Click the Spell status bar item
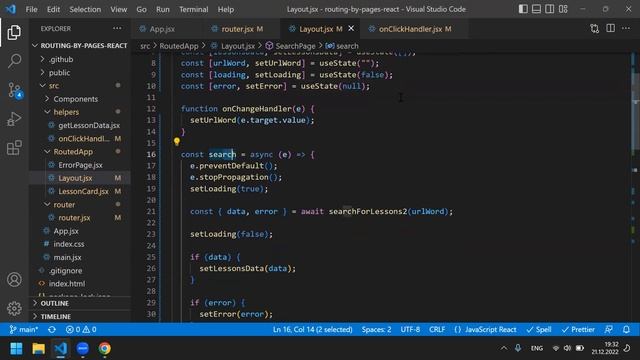 pos(539,329)
